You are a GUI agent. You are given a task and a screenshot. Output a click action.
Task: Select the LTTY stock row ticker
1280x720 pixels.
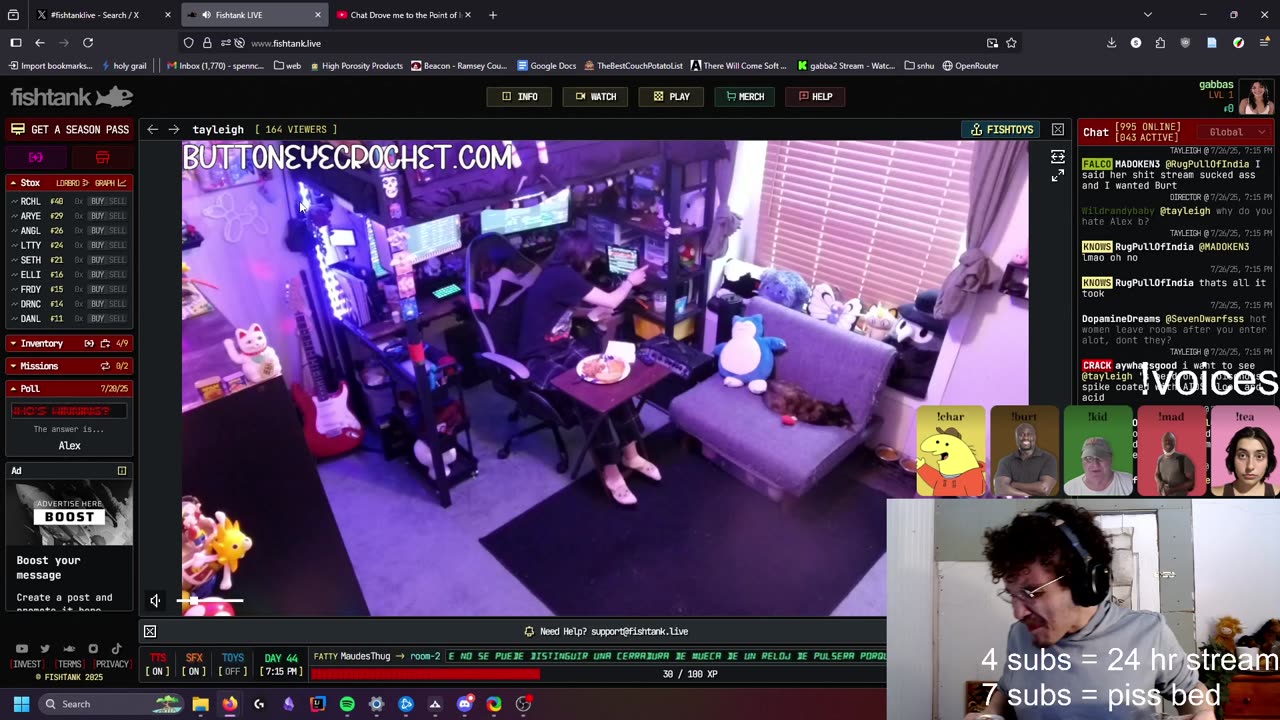pos(31,245)
